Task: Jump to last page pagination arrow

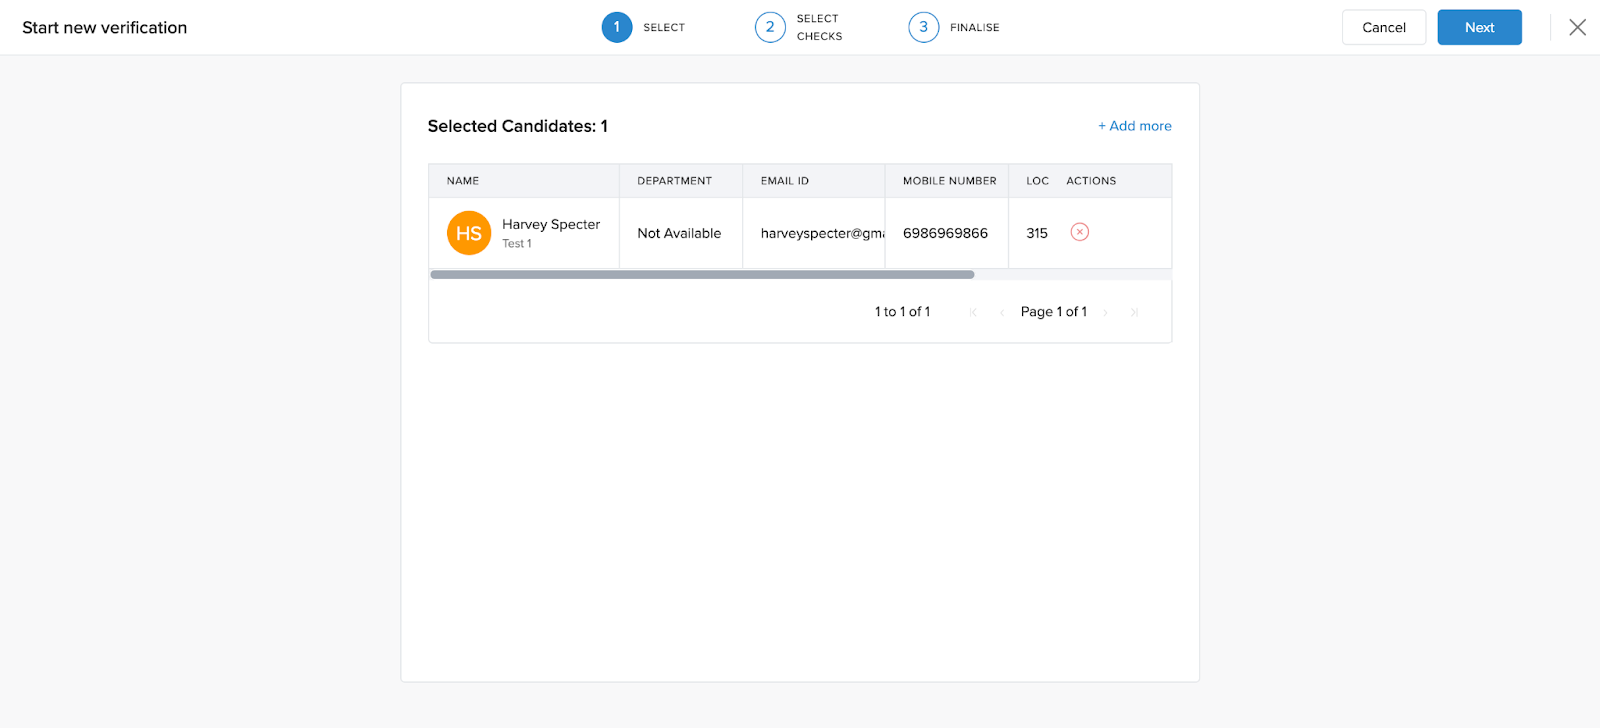Action: pos(1134,312)
